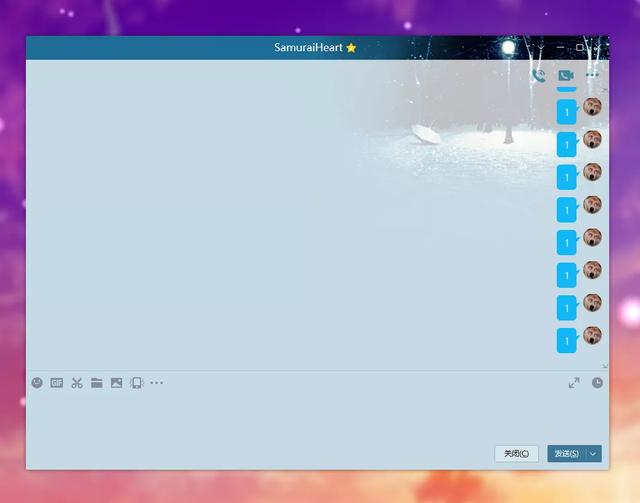Viewport: 640px width, 503px height.
Task: Open the emoji picker
Action: (37, 383)
